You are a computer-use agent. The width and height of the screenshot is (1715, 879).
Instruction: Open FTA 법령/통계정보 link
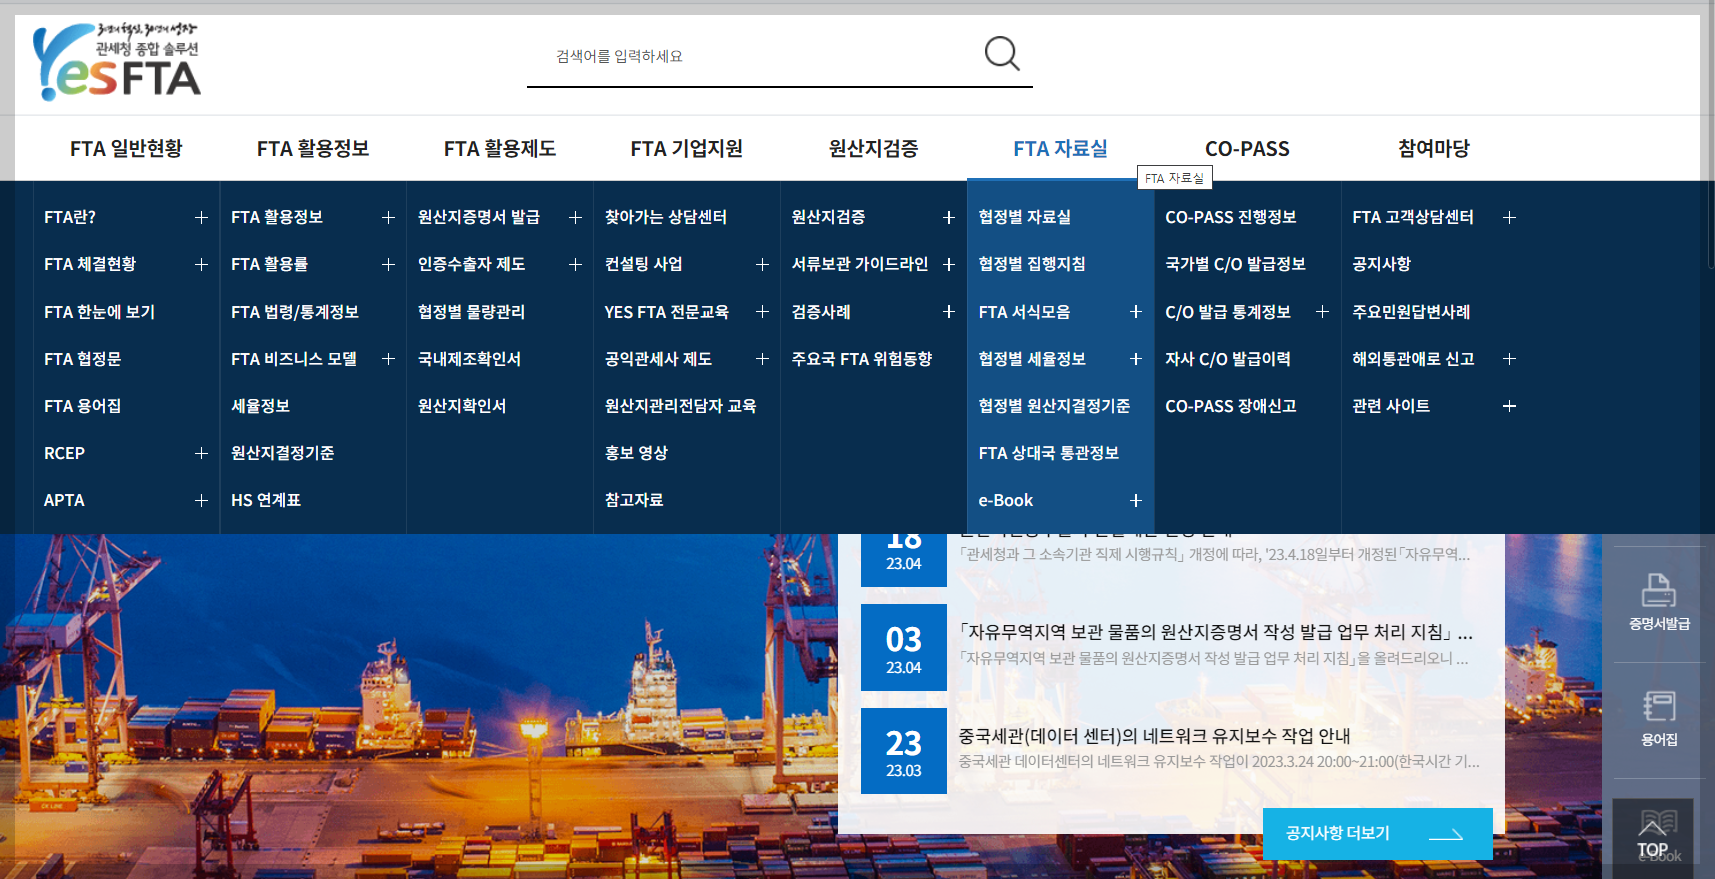[294, 312]
